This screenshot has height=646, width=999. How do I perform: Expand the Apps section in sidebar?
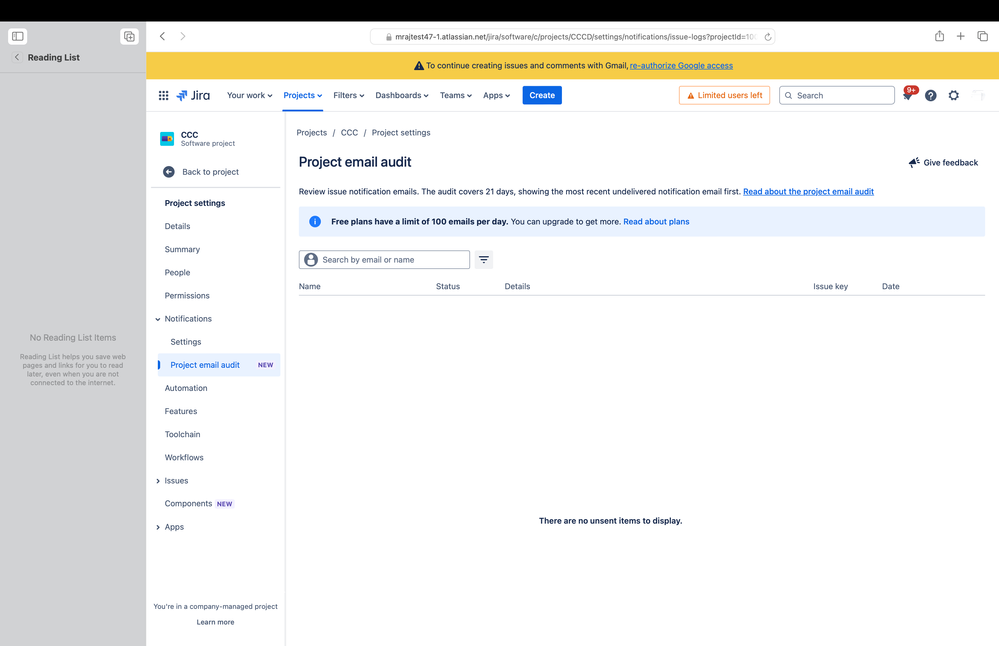pos(157,527)
